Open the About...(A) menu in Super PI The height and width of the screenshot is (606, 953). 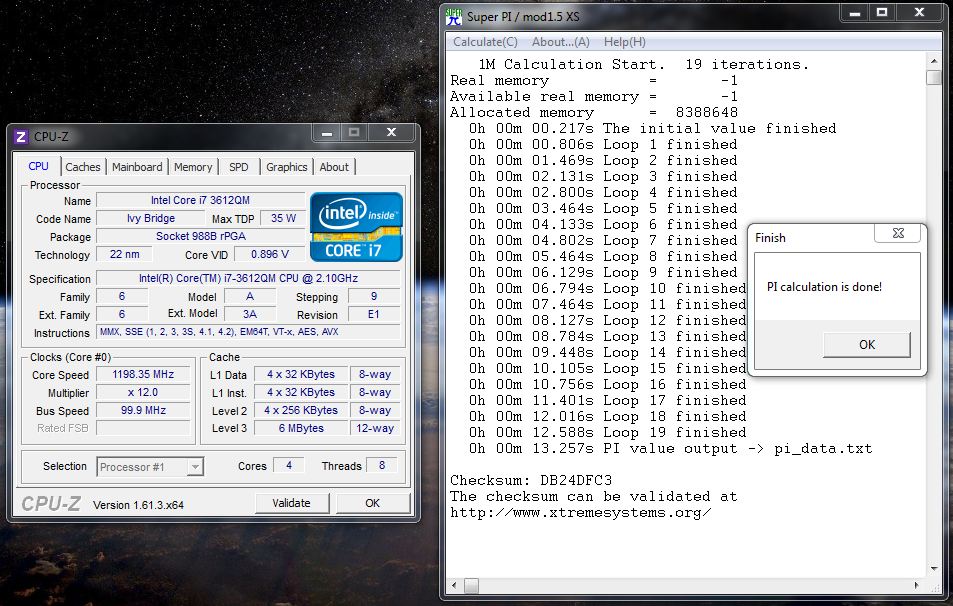click(560, 42)
